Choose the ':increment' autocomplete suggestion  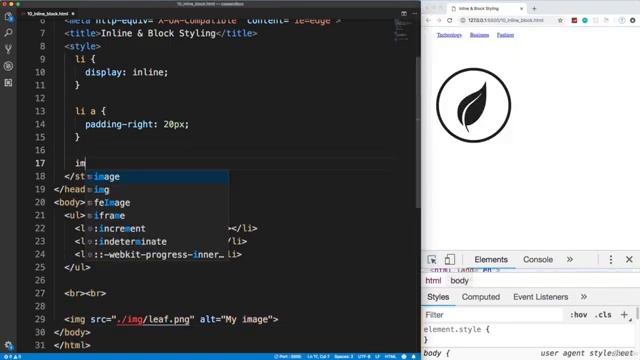pos(157,229)
